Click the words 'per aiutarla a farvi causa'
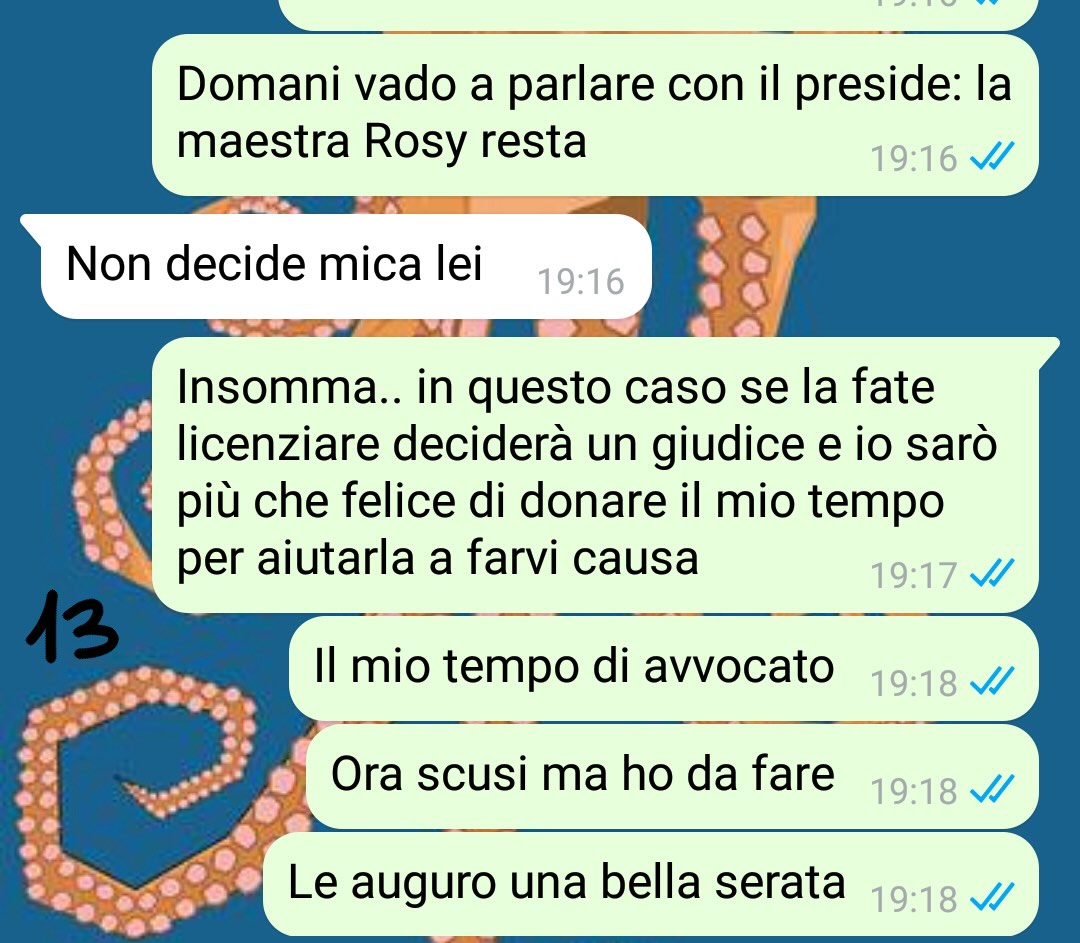The image size is (1080, 943). [438, 557]
